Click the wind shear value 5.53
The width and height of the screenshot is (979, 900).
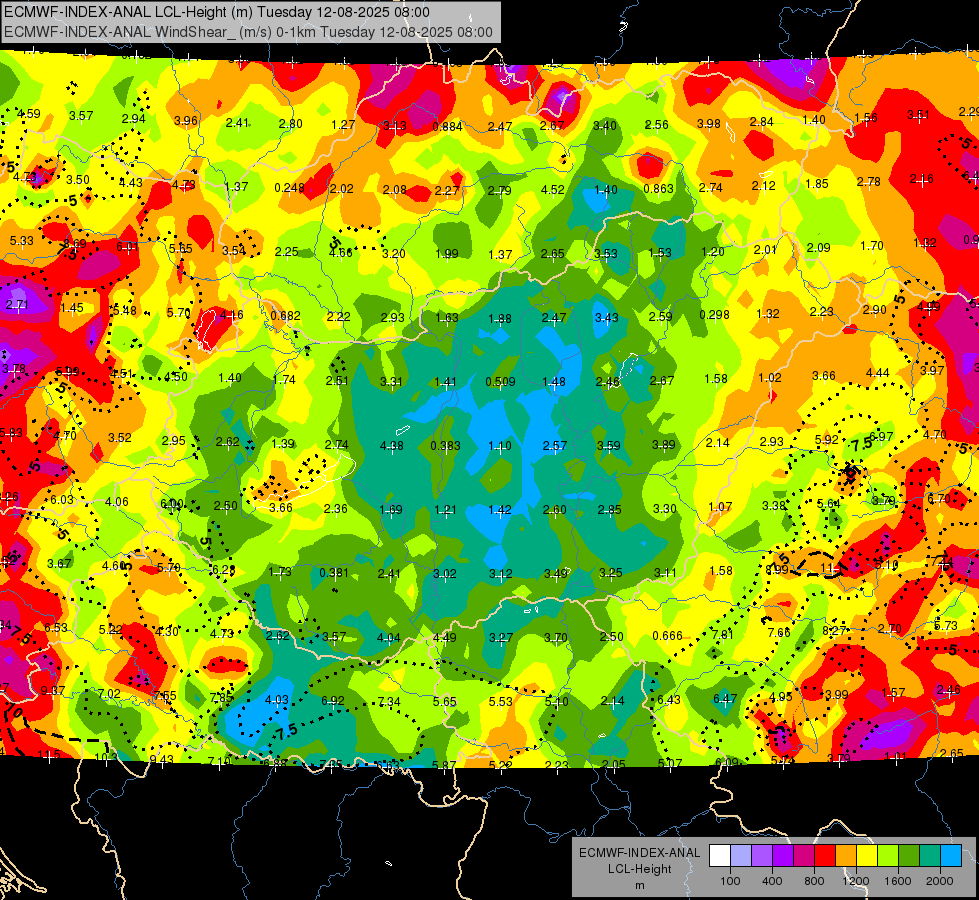[501, 701]
